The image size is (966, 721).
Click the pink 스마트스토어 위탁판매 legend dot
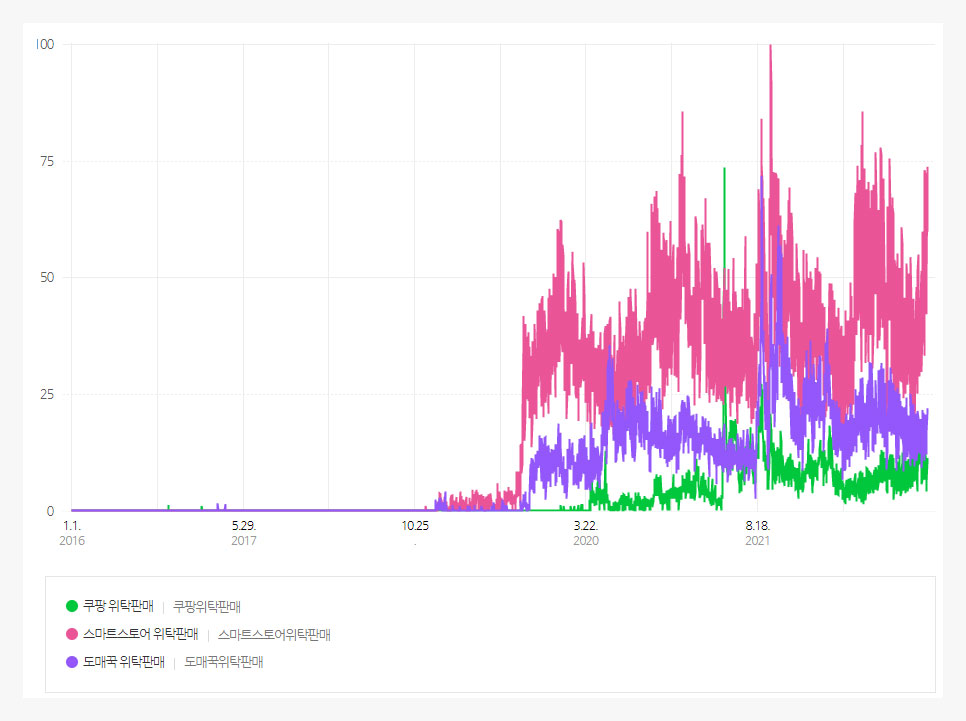coord(72,634)
